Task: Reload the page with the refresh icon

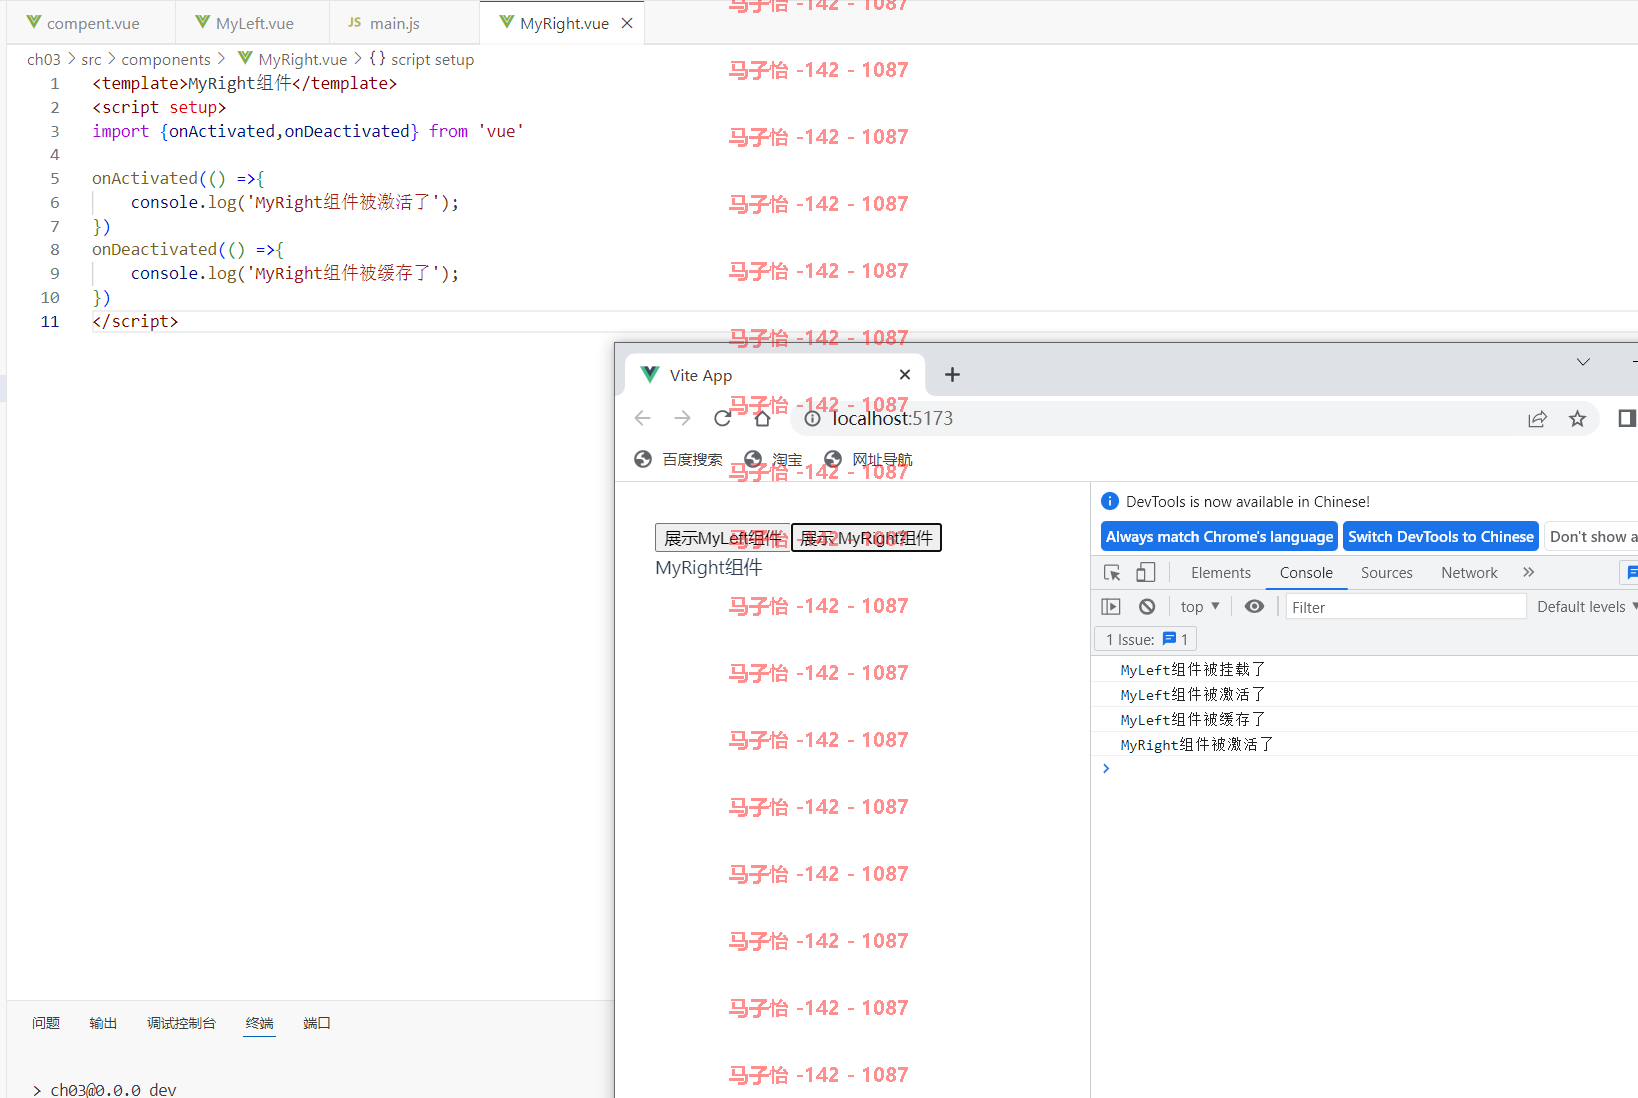Action: tap(722, 418)
